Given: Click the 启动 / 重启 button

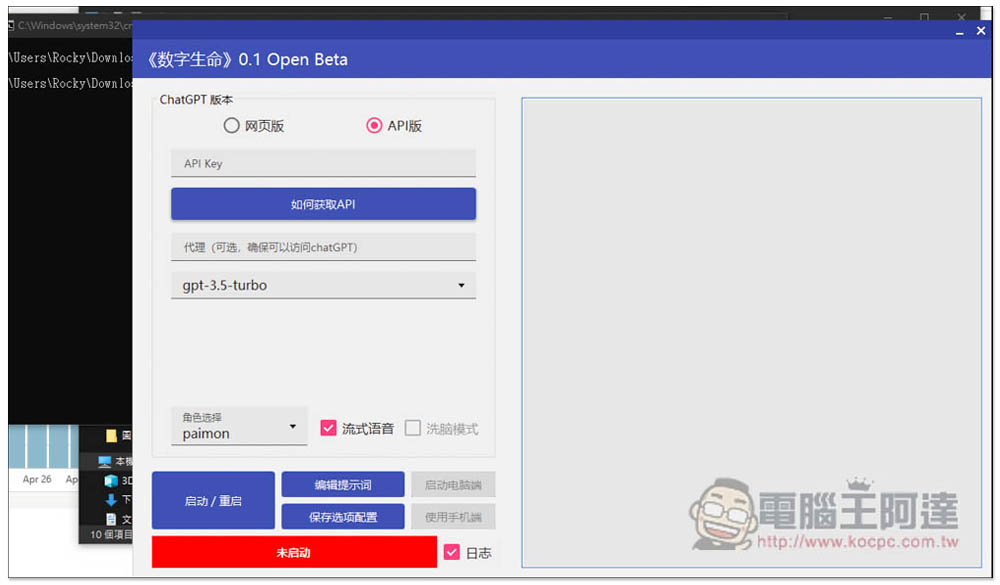Looking at the screenshot, I should 213,501.
